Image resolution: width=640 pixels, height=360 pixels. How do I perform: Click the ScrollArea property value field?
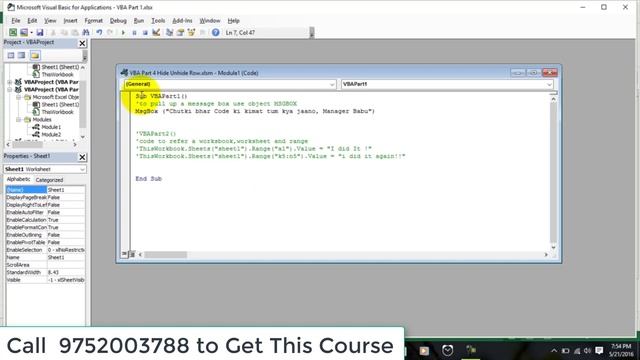coord(66,264)
